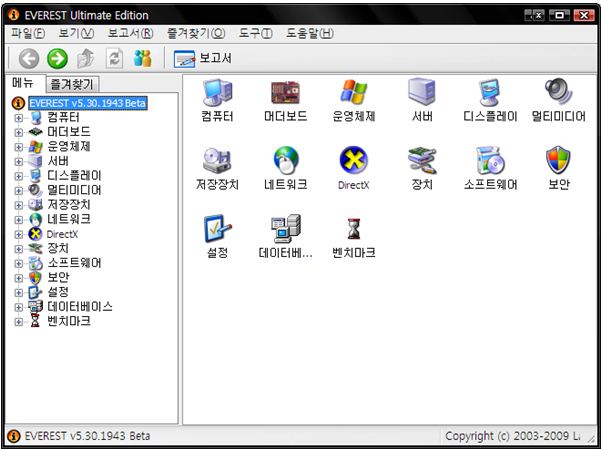
Task: Expand the 소프트웨어 tree node
Action: 18,263
